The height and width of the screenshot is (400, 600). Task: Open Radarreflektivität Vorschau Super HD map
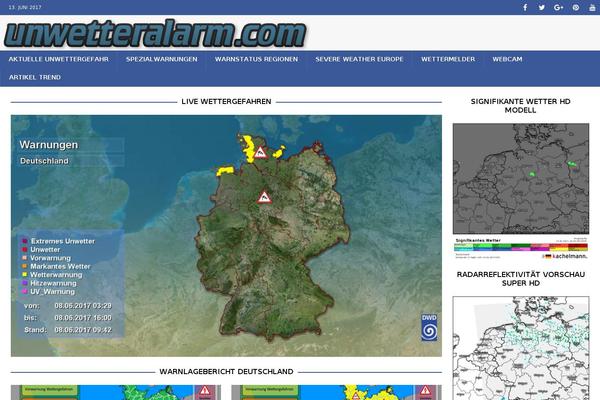[x=521, y=348]
